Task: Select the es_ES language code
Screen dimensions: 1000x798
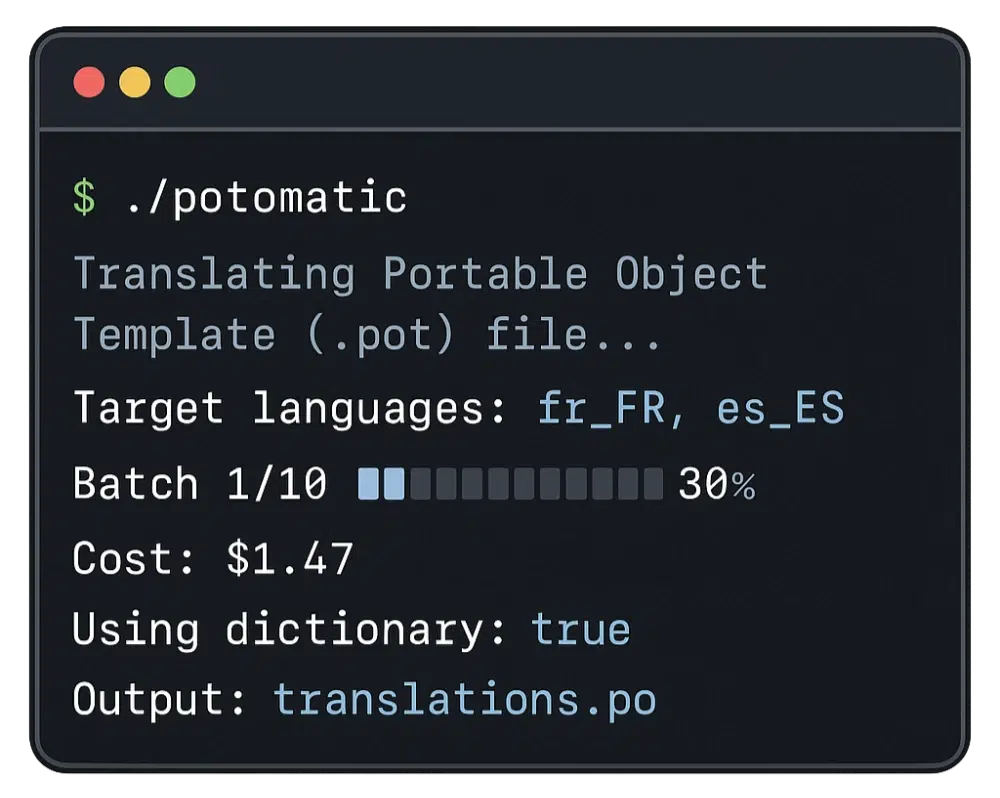Action: click(x=780, y=409)
